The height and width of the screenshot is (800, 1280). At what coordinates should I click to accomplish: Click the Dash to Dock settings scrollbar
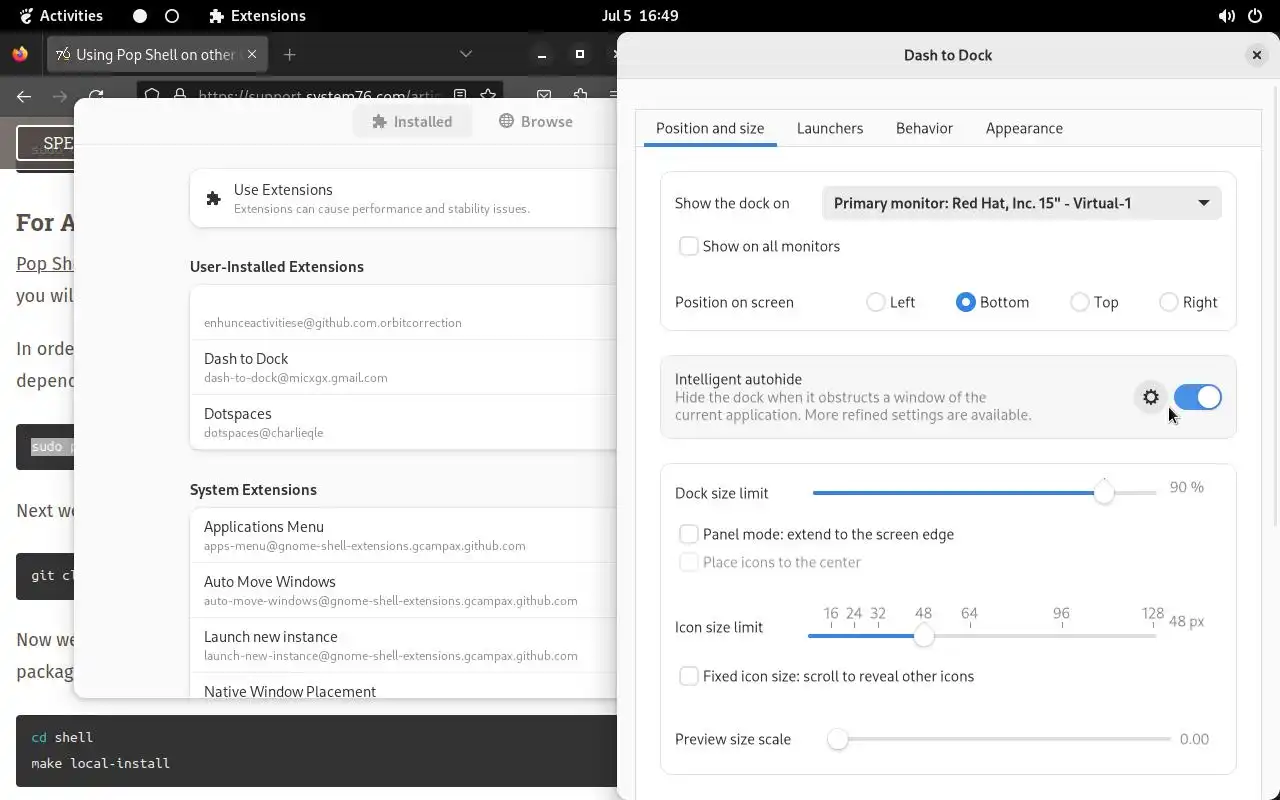coord(1274,304)
